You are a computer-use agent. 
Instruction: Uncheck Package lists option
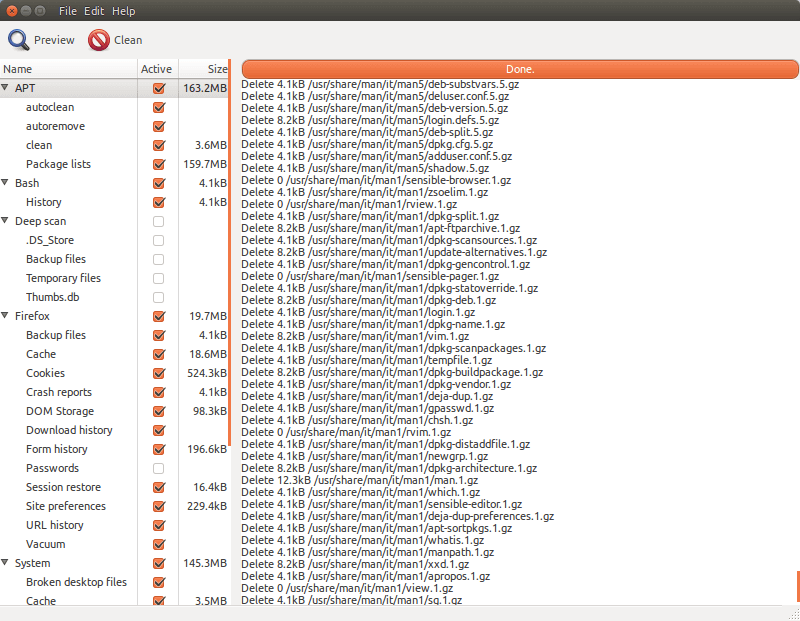pos(159,164)
